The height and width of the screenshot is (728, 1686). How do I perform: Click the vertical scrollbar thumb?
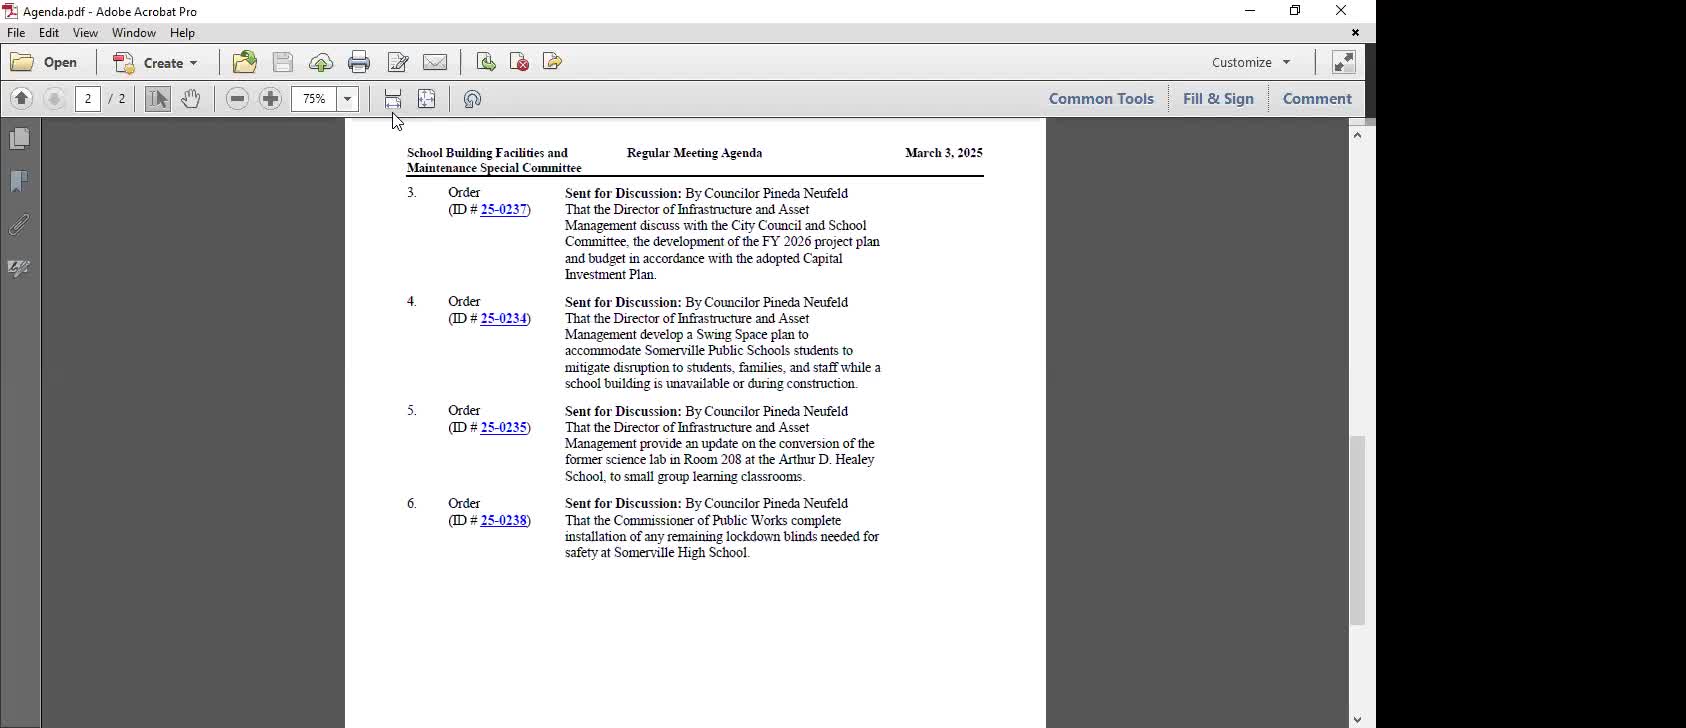pos(1357,530)
